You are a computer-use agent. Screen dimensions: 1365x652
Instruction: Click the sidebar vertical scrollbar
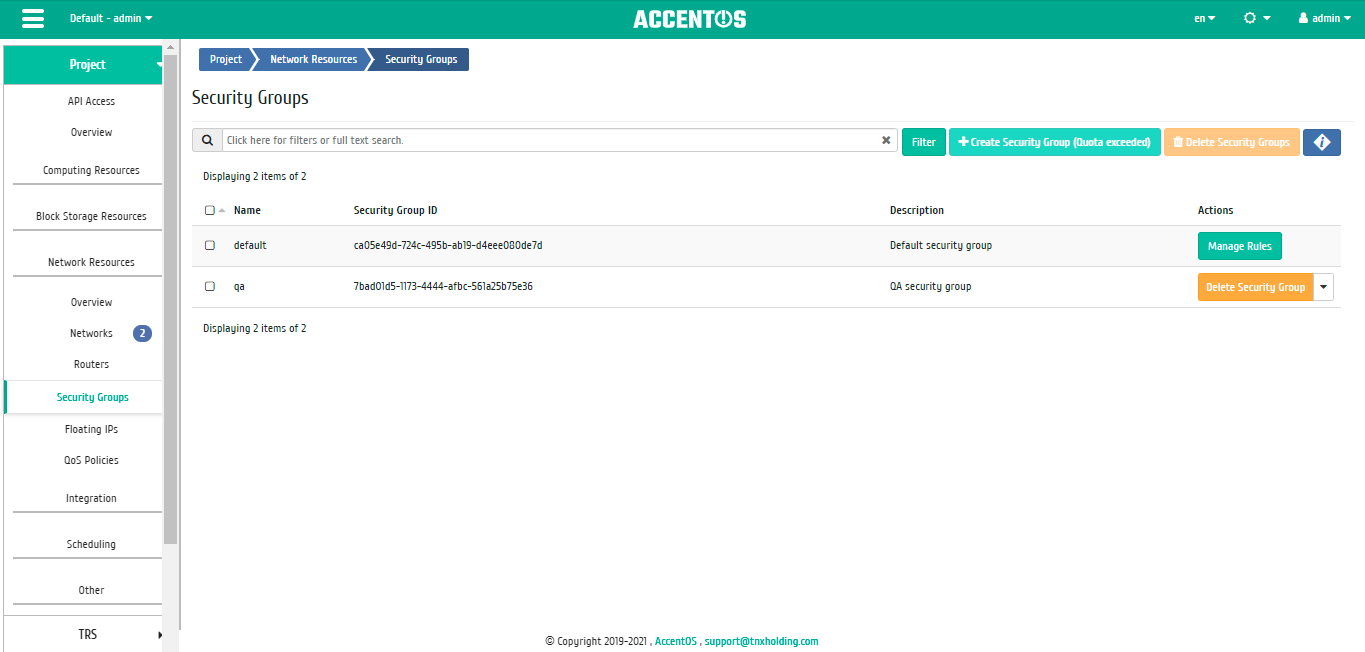tap(170, 300)
